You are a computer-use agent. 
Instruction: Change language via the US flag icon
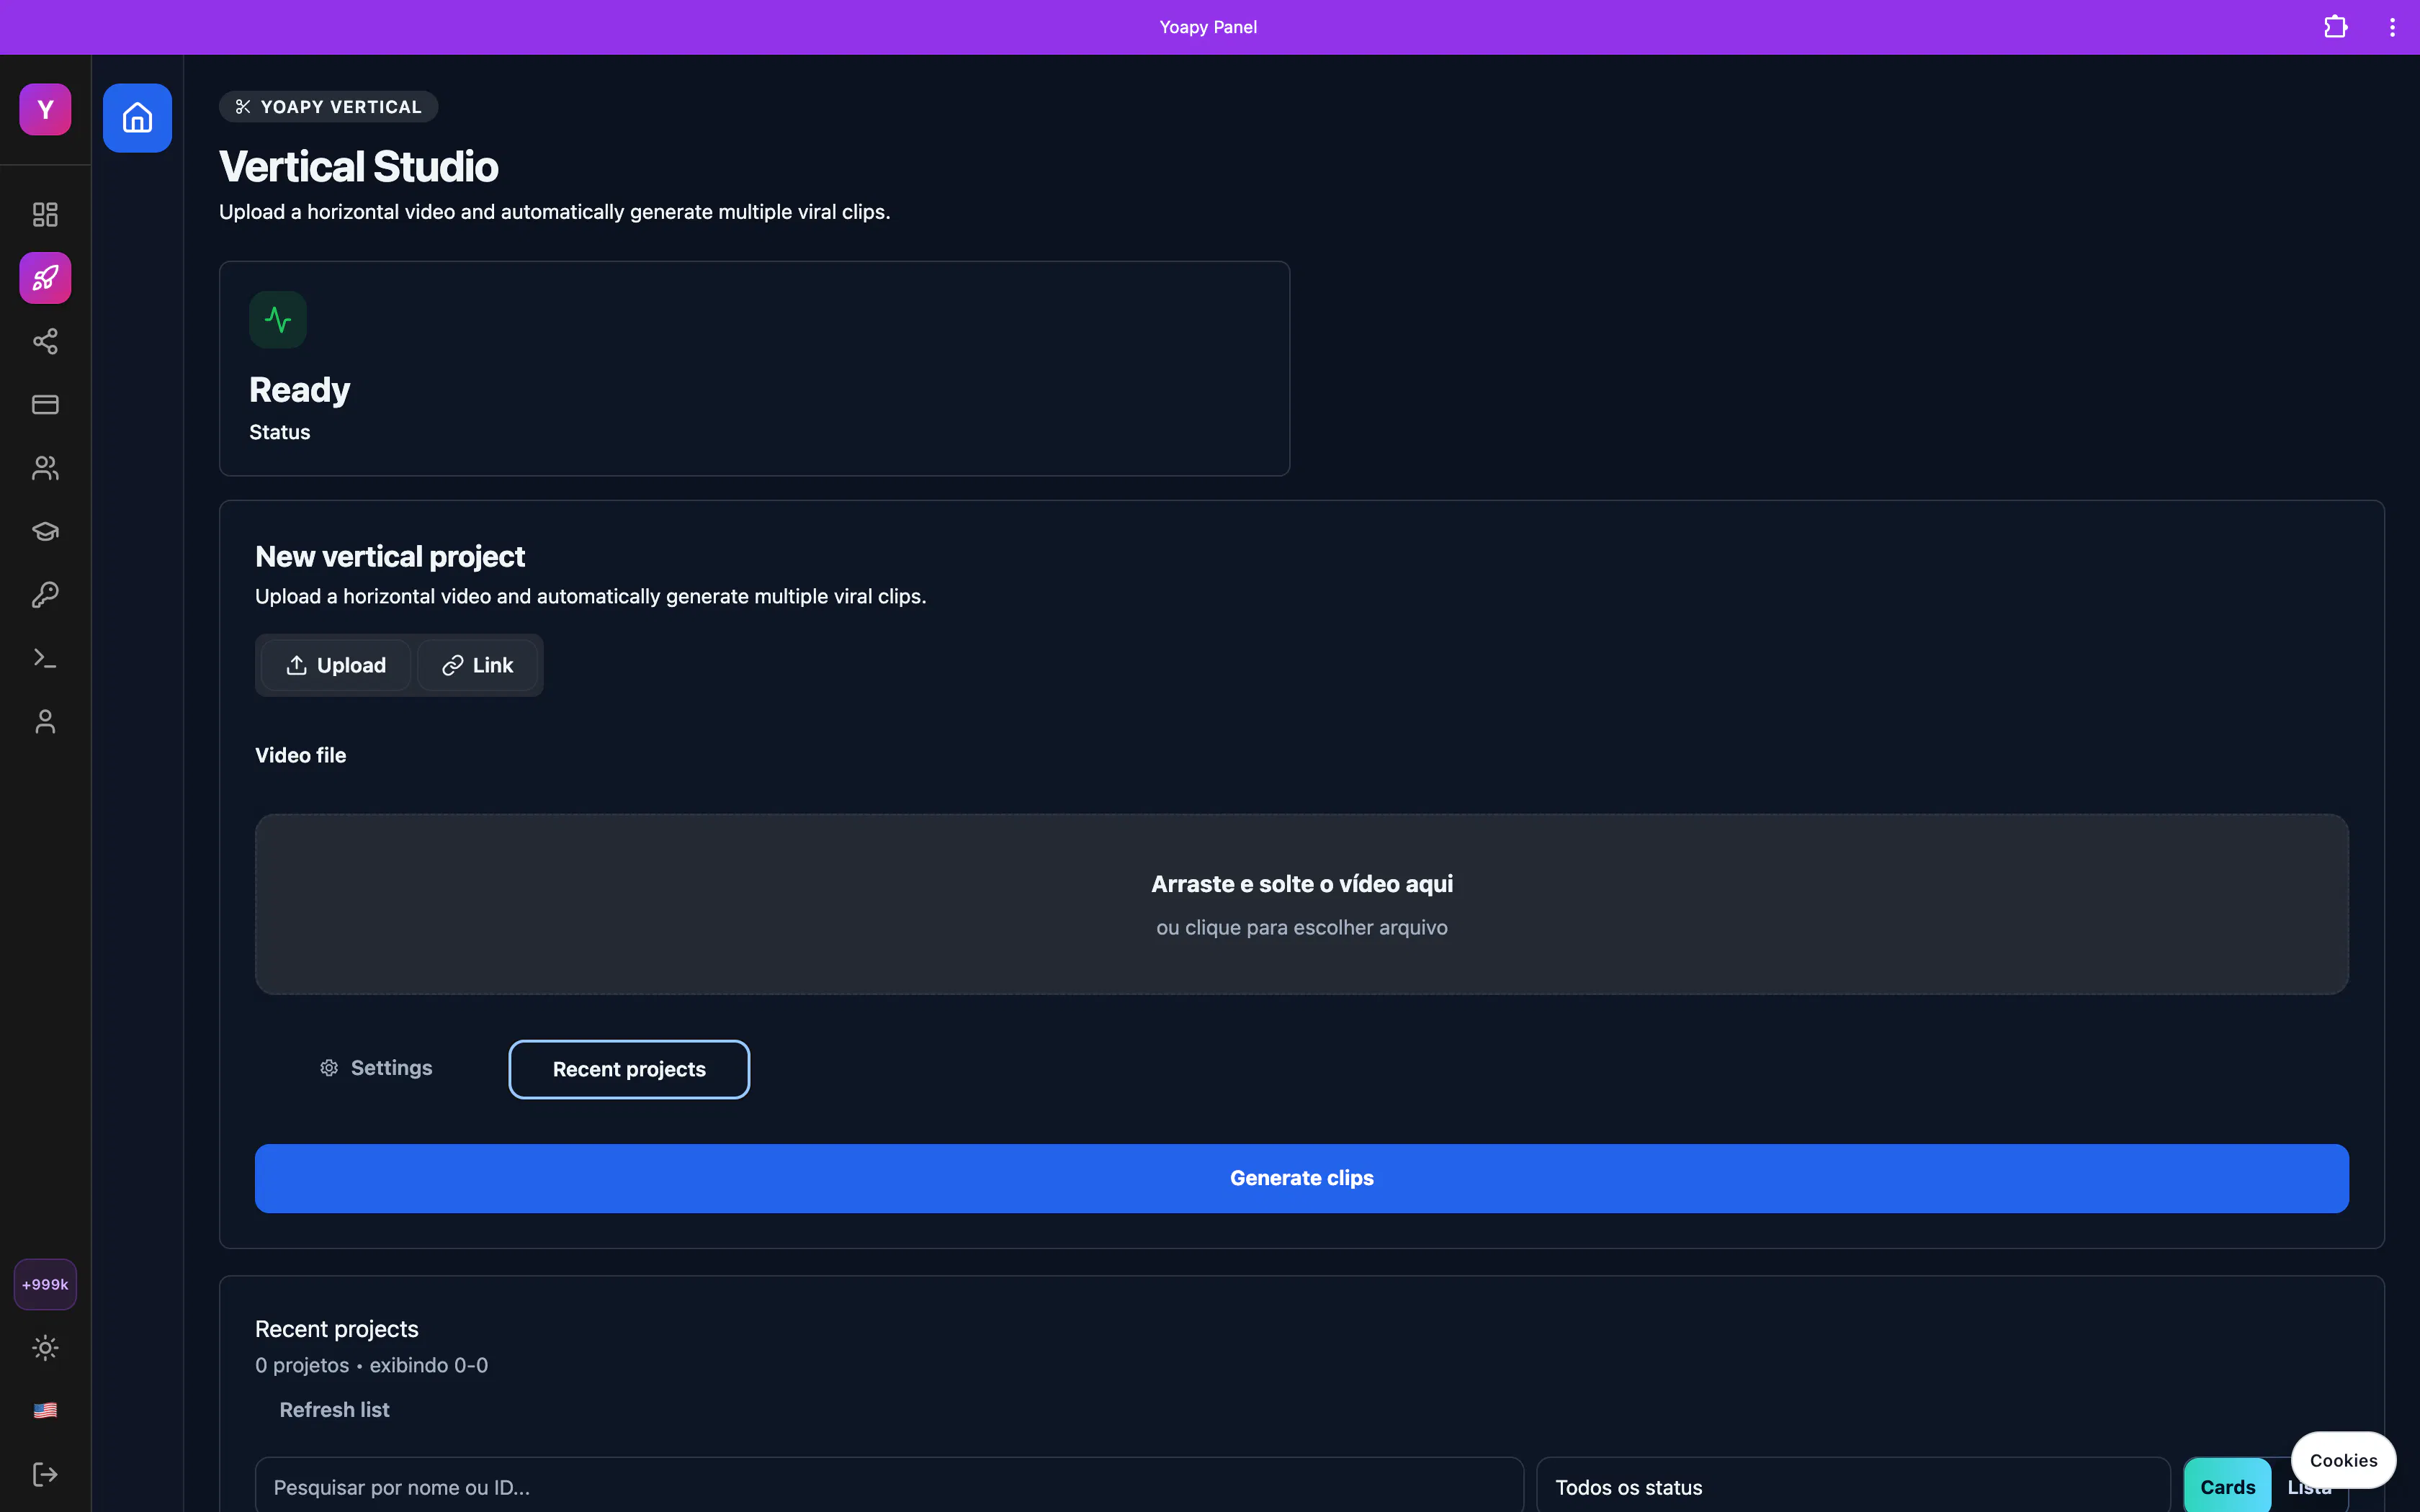click(x=45, y=1411)
